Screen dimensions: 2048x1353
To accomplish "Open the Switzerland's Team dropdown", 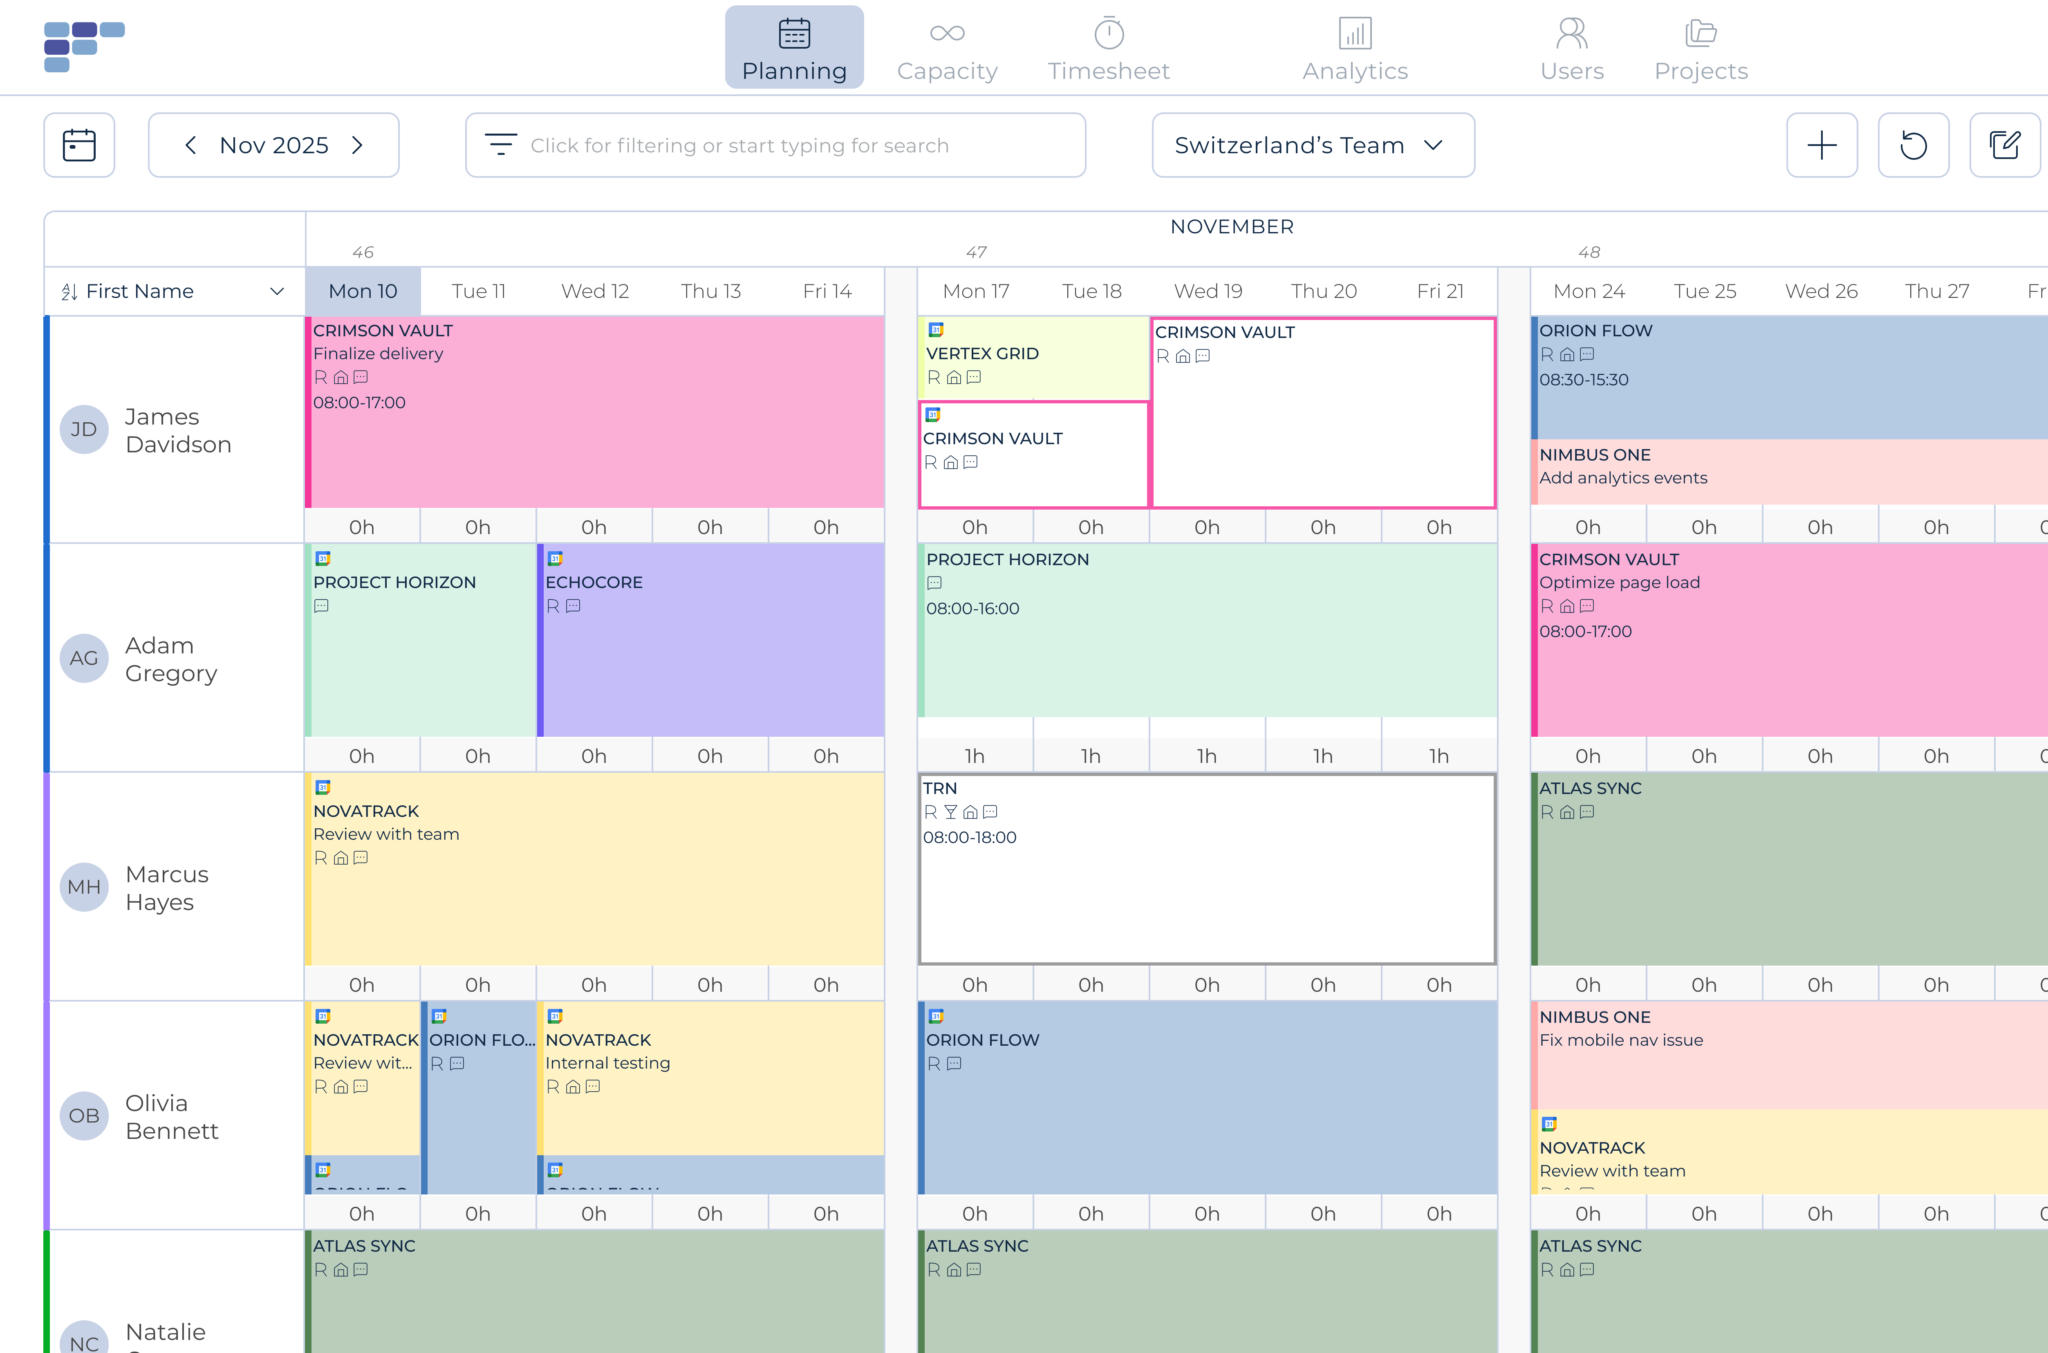I will [1312, 145].
